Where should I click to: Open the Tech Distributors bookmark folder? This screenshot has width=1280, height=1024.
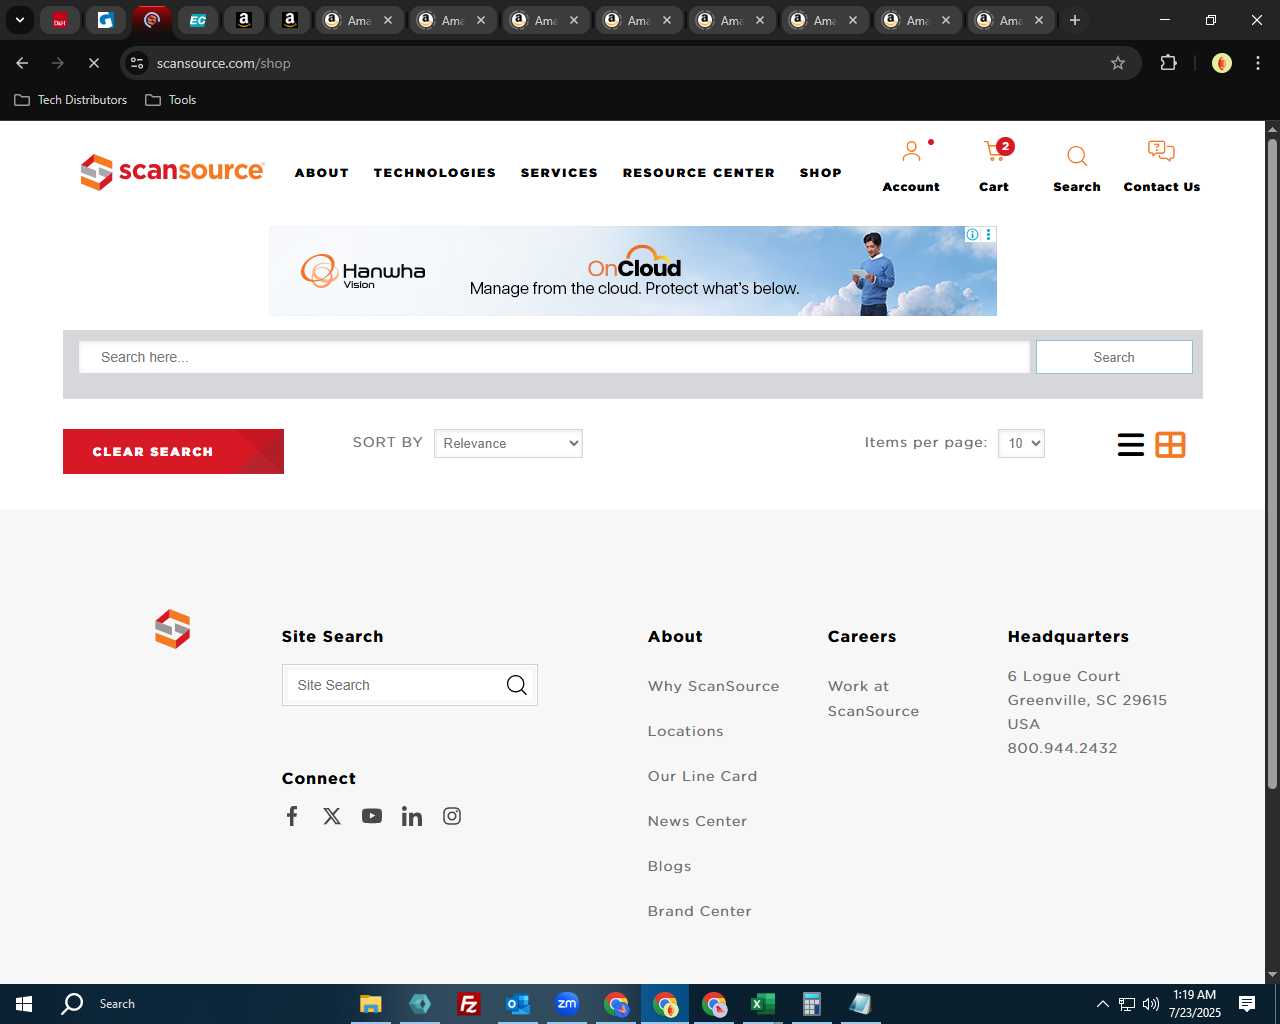click(71, 100)
